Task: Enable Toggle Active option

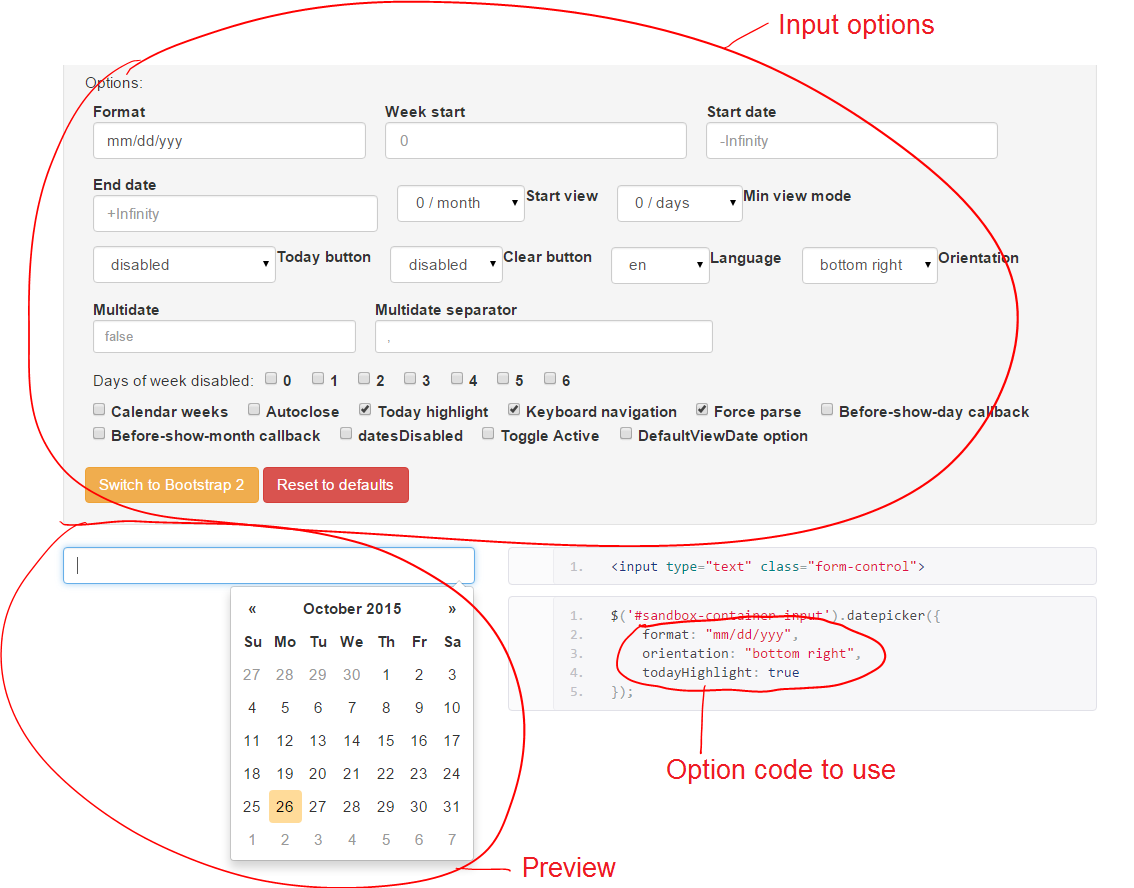Action: tap(487, 432)
